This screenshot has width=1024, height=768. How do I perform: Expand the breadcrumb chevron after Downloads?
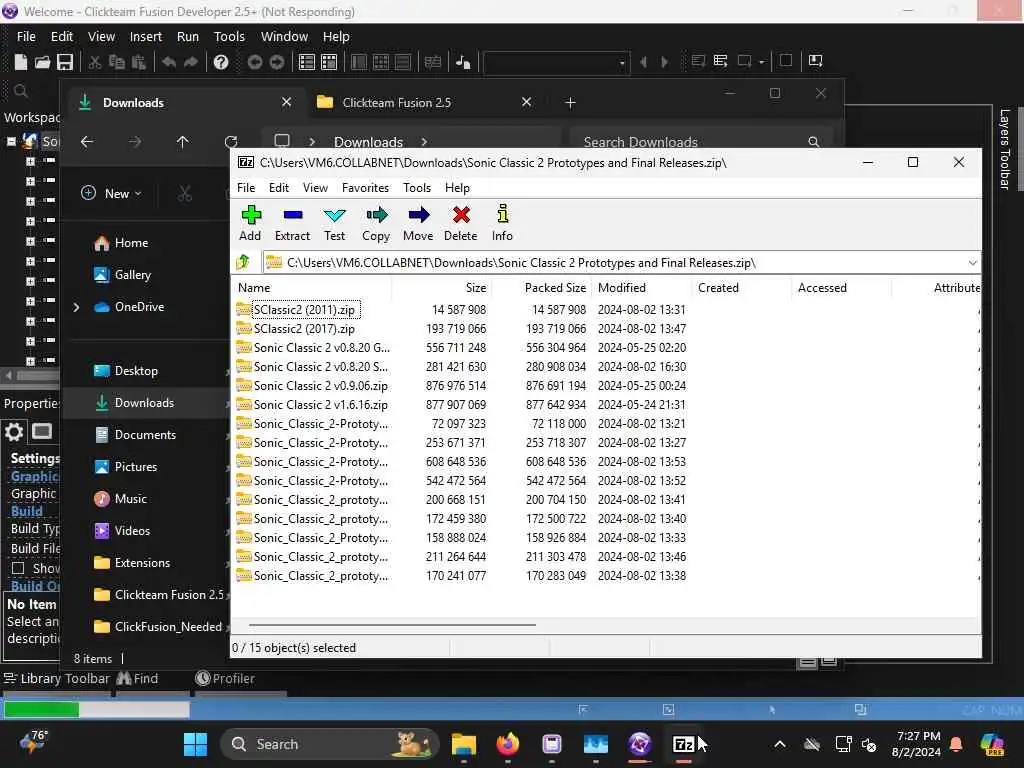coord(424,142)
